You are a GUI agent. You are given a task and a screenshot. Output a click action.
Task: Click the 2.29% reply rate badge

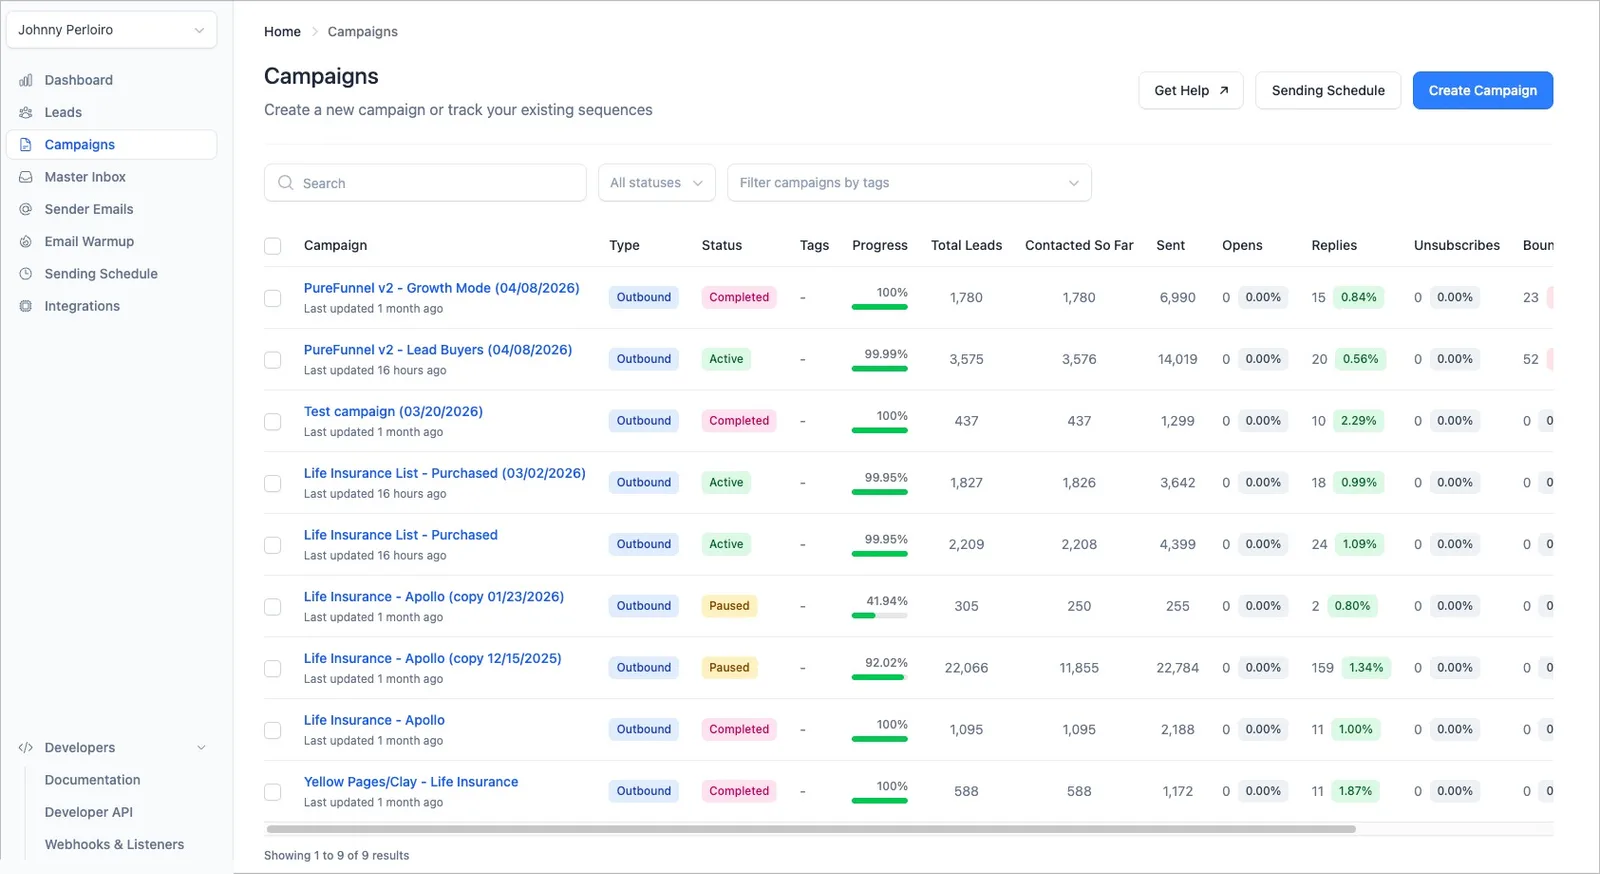[1358, 421]
